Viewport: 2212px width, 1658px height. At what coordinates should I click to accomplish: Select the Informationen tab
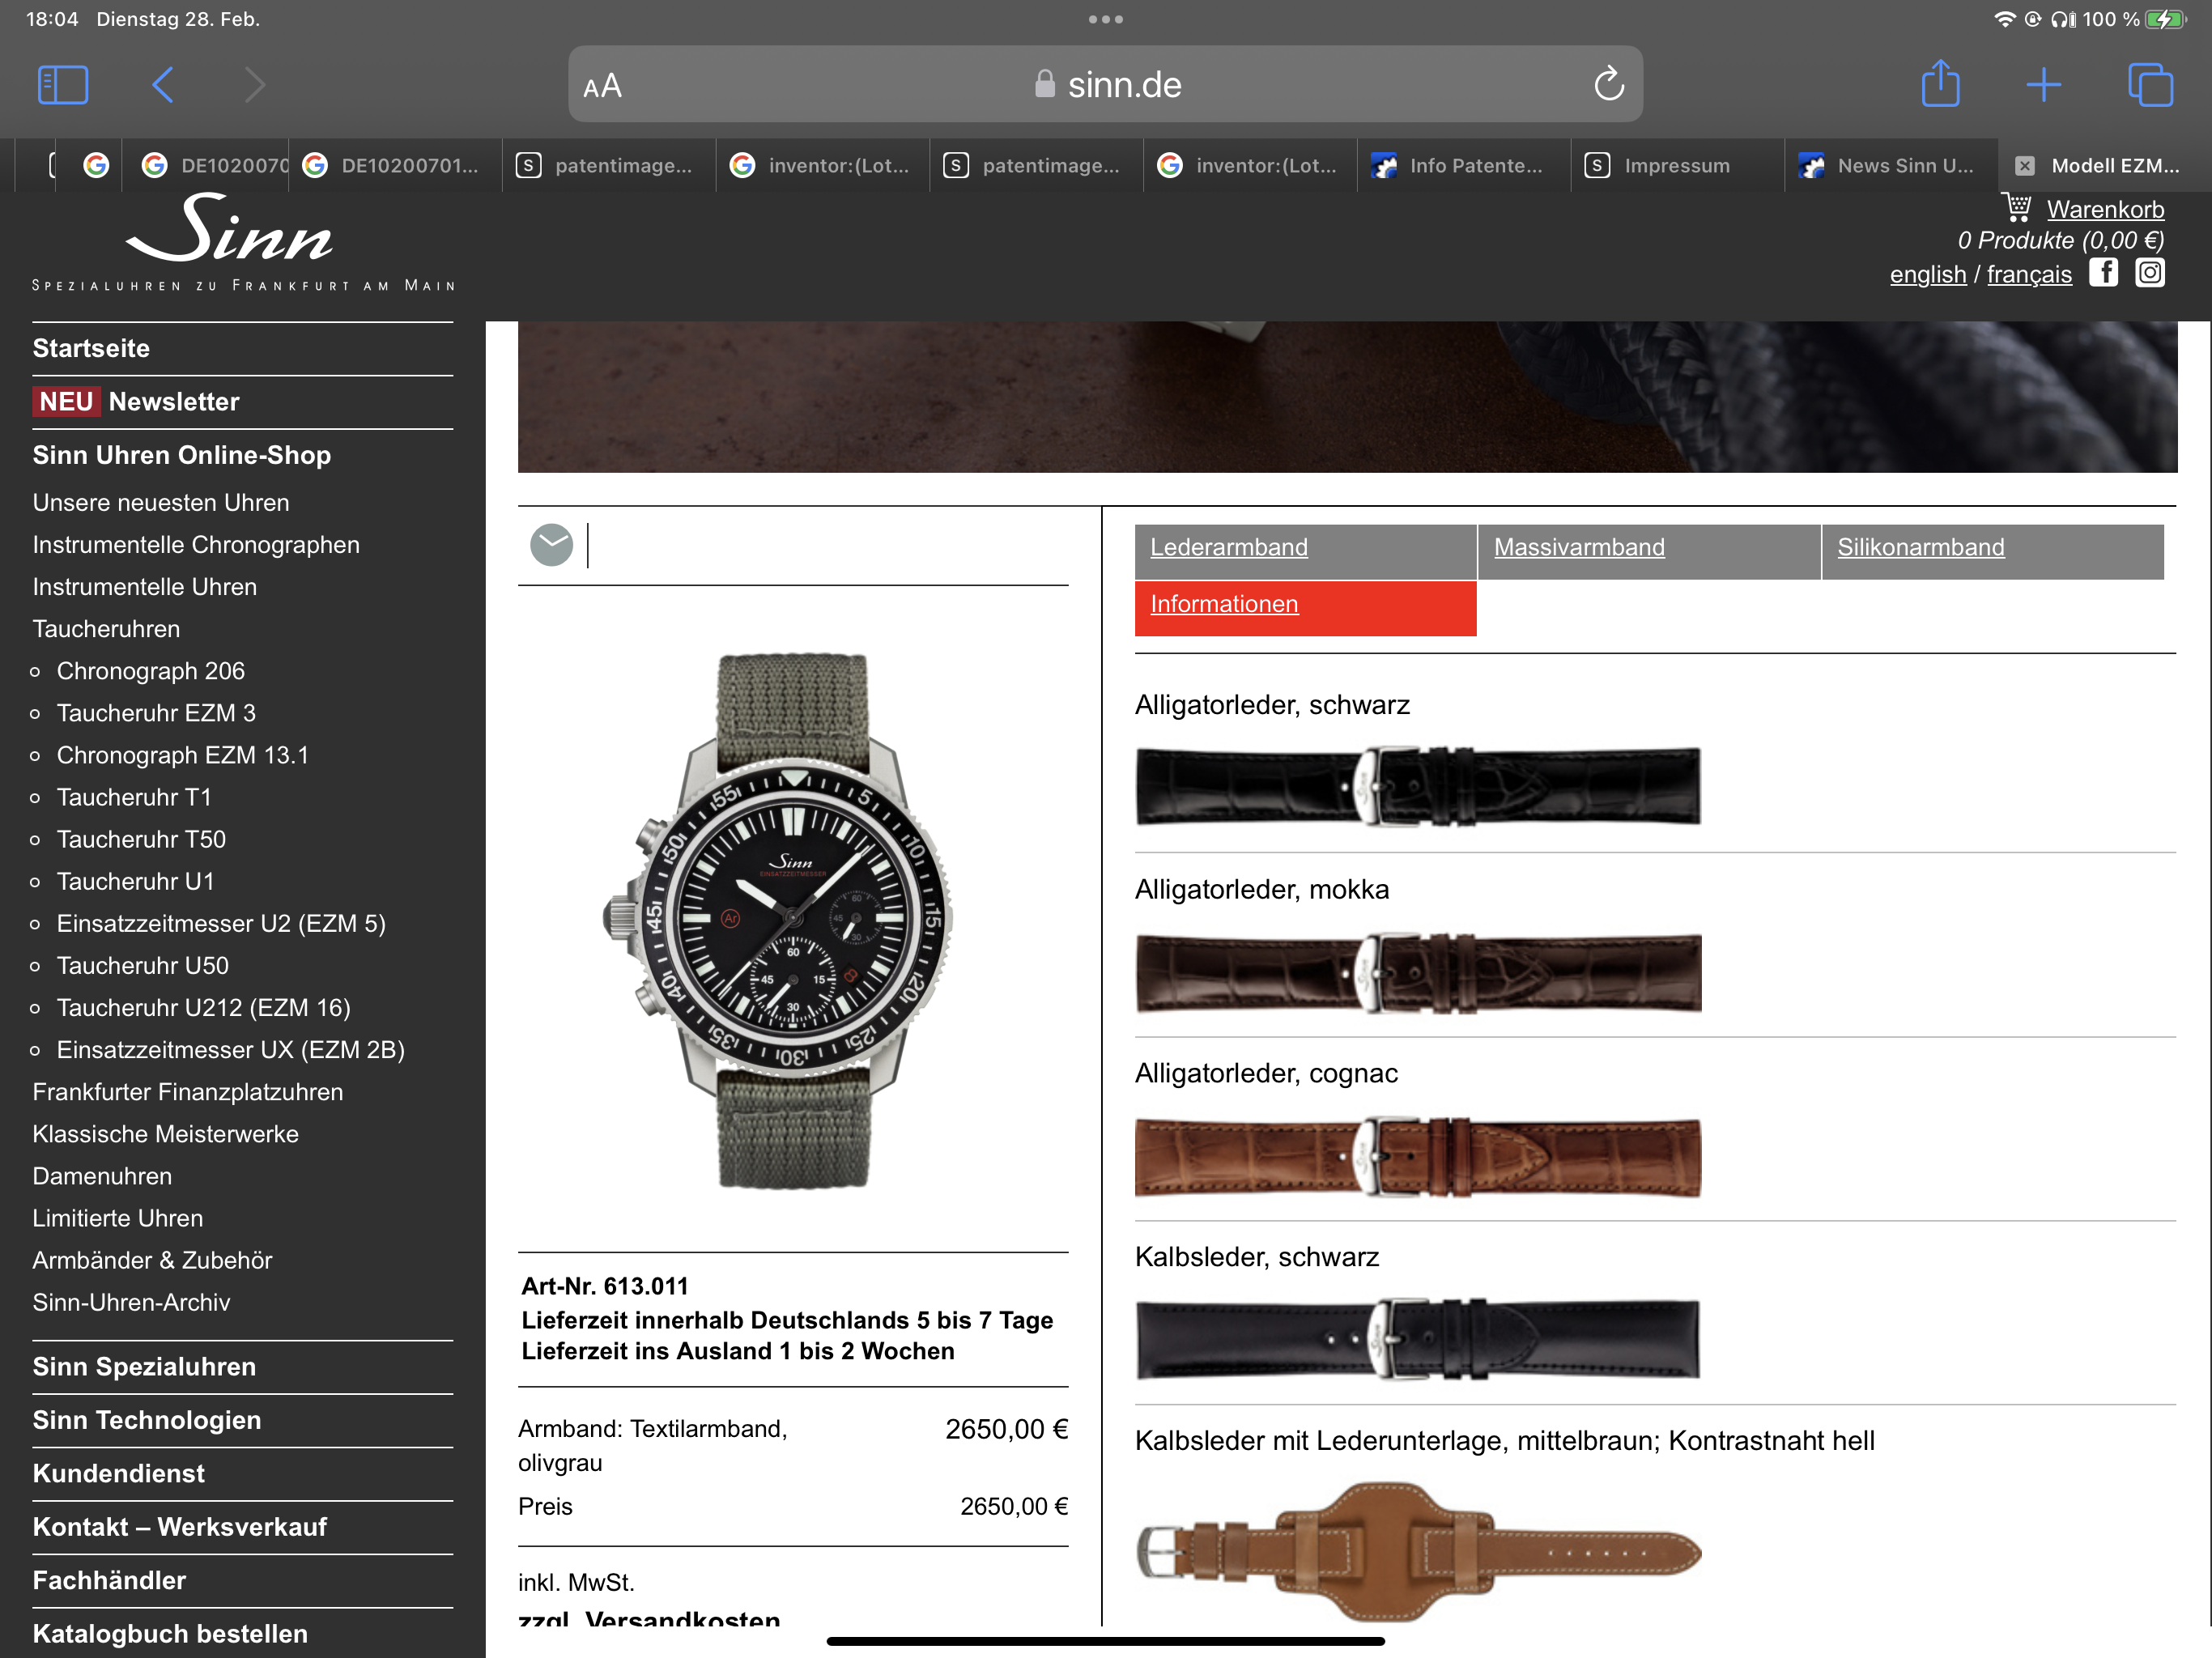pyautogui.click(x=1224, y=605)
